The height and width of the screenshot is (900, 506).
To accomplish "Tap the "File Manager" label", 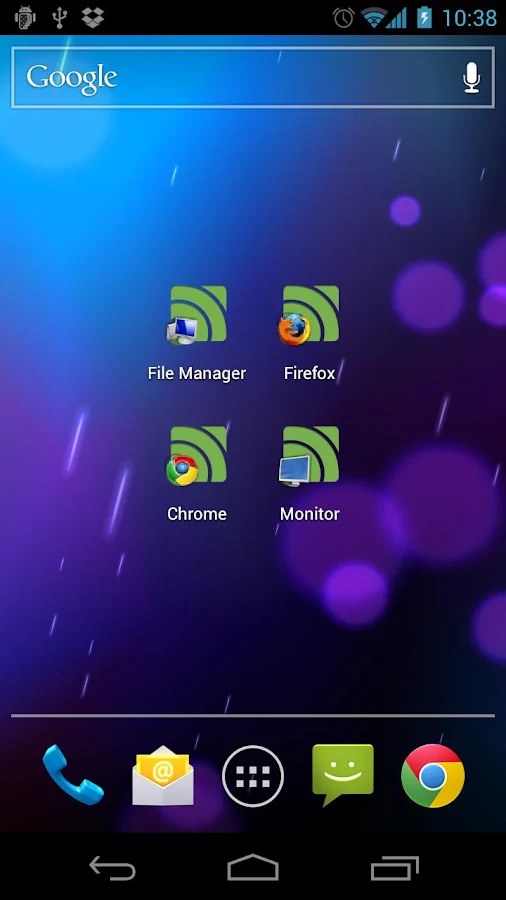I will point(197,373).
